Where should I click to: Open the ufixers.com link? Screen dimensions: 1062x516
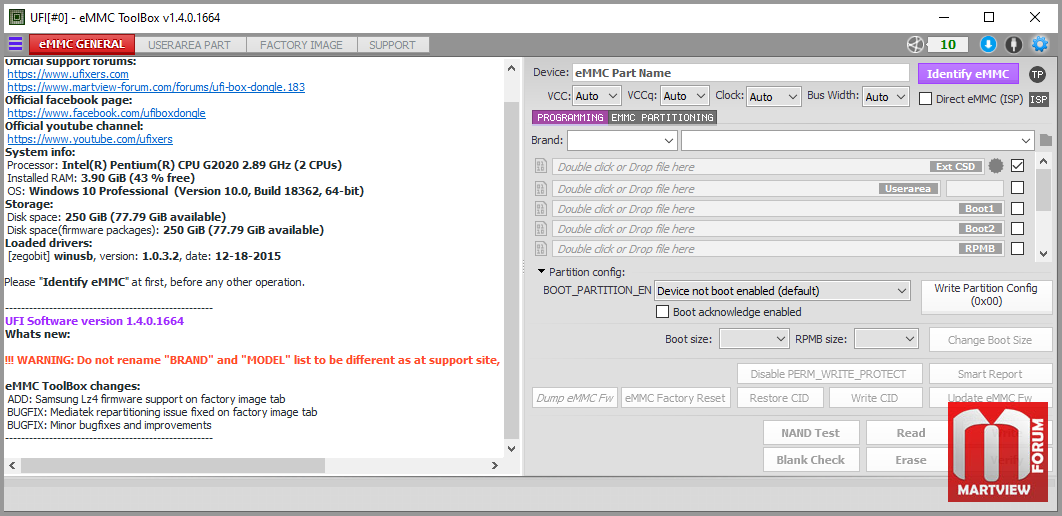[68, 74]
